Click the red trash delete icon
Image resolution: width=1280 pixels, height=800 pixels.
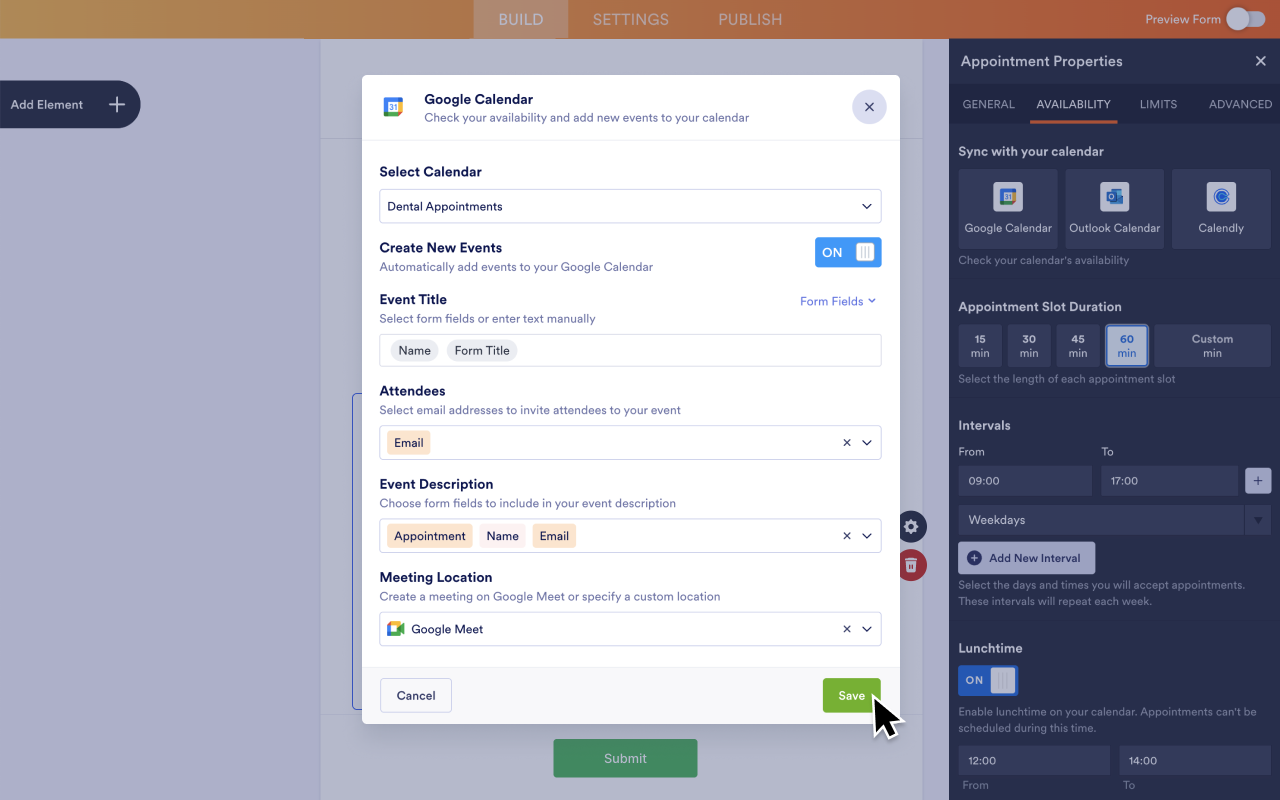911,565
